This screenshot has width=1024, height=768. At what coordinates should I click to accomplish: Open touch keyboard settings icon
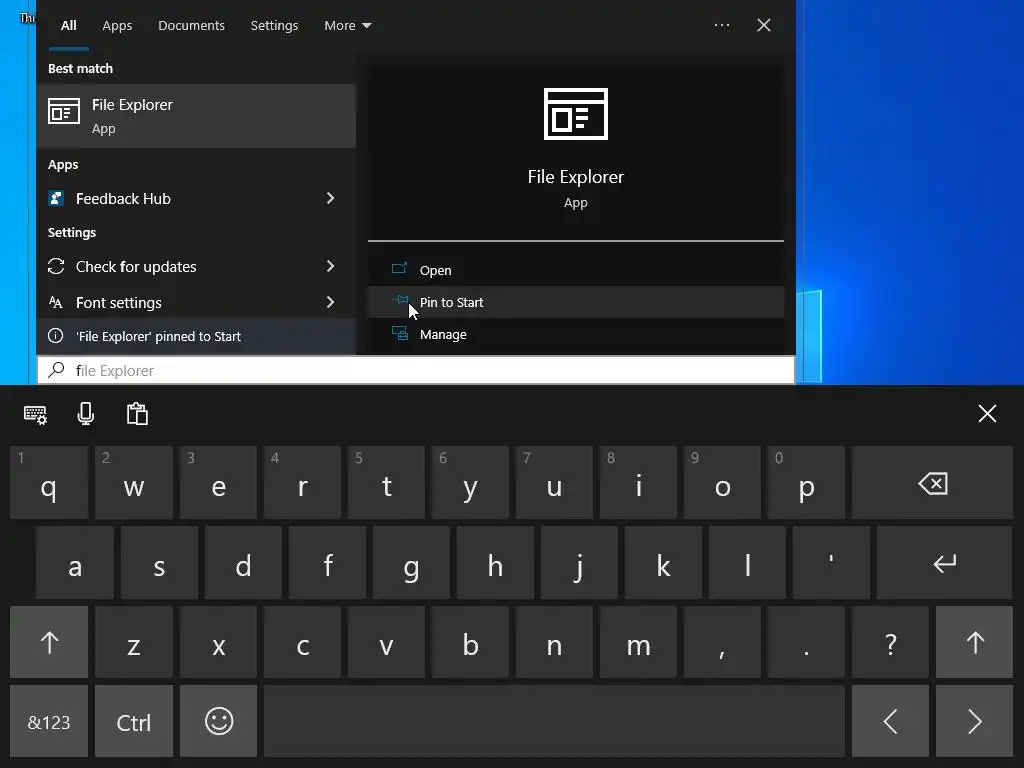point(35,414)
